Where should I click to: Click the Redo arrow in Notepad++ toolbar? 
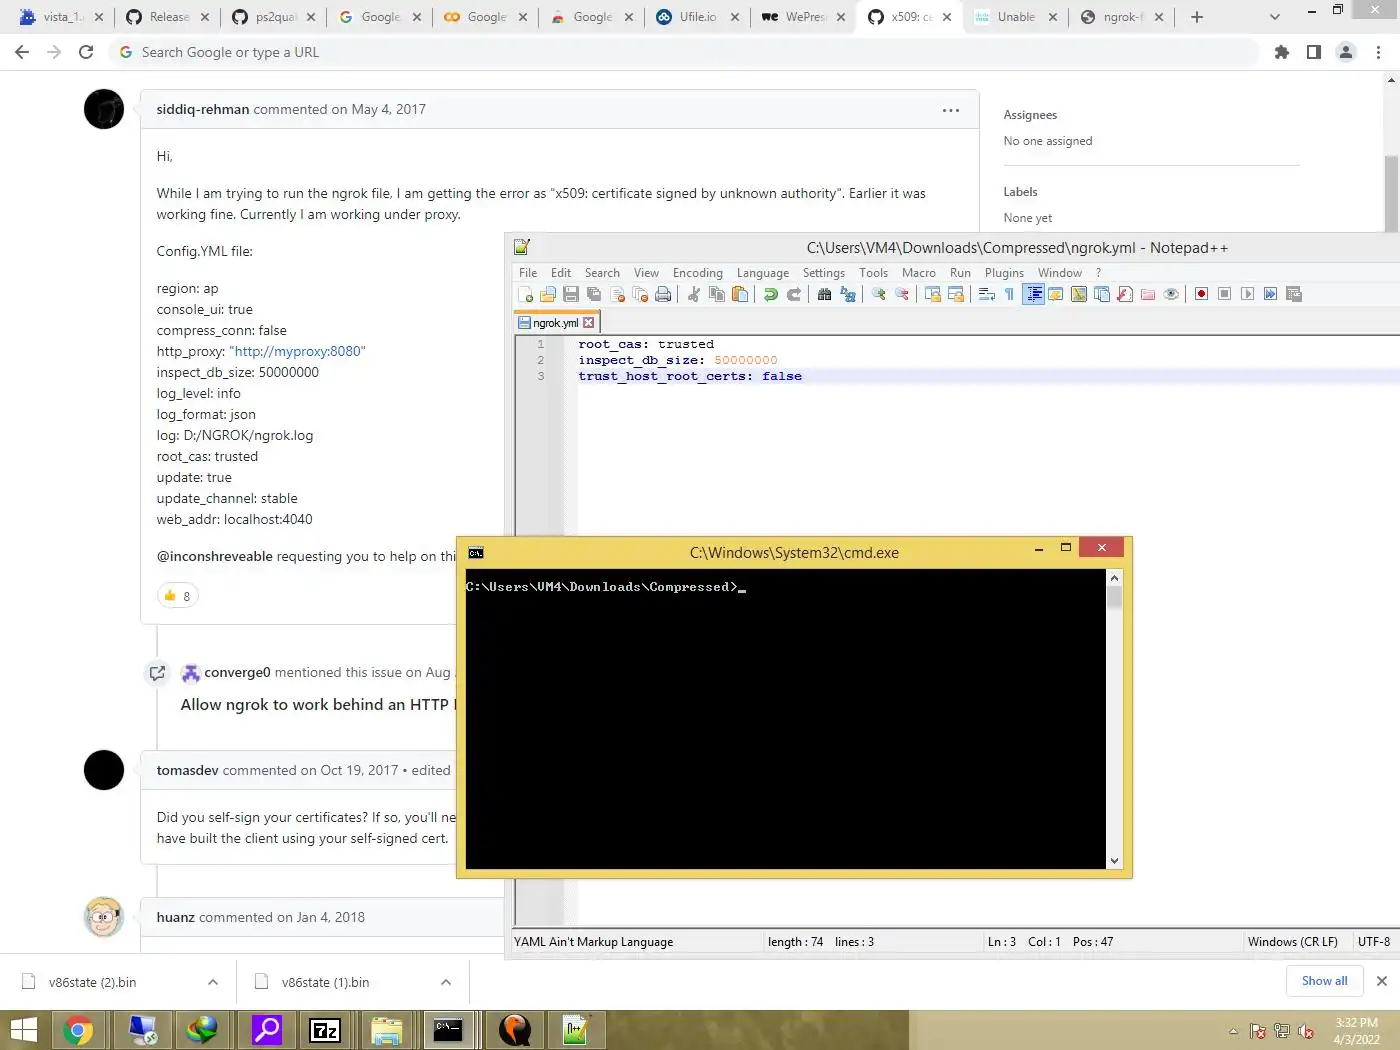tap(794, 294)
